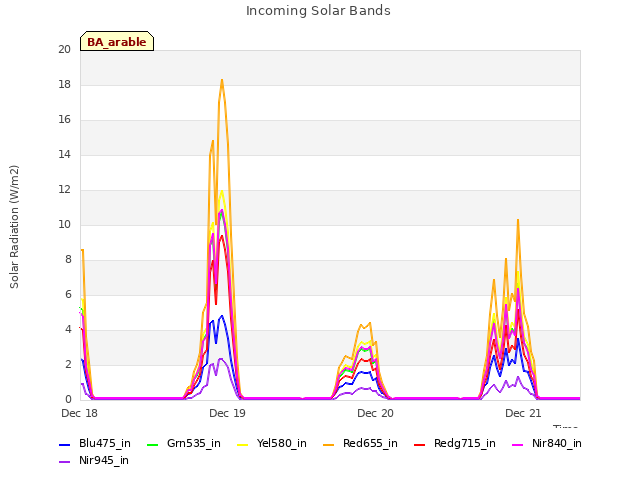Click the Dec 19 x-axis tick label
This screenshot has height=480, width=640.
tap(227, 413)
